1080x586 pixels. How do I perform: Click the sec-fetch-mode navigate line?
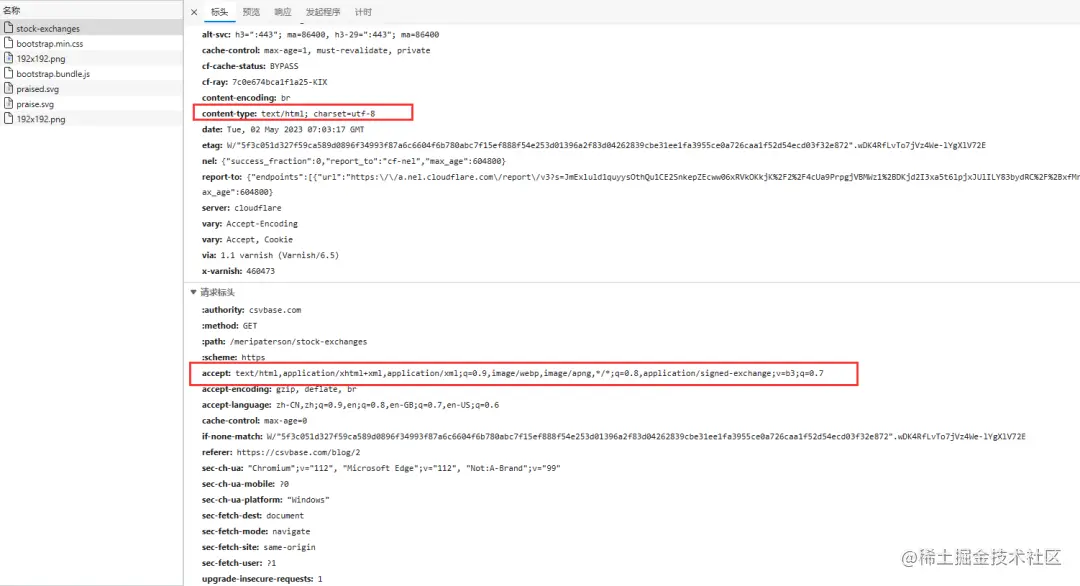256,532
